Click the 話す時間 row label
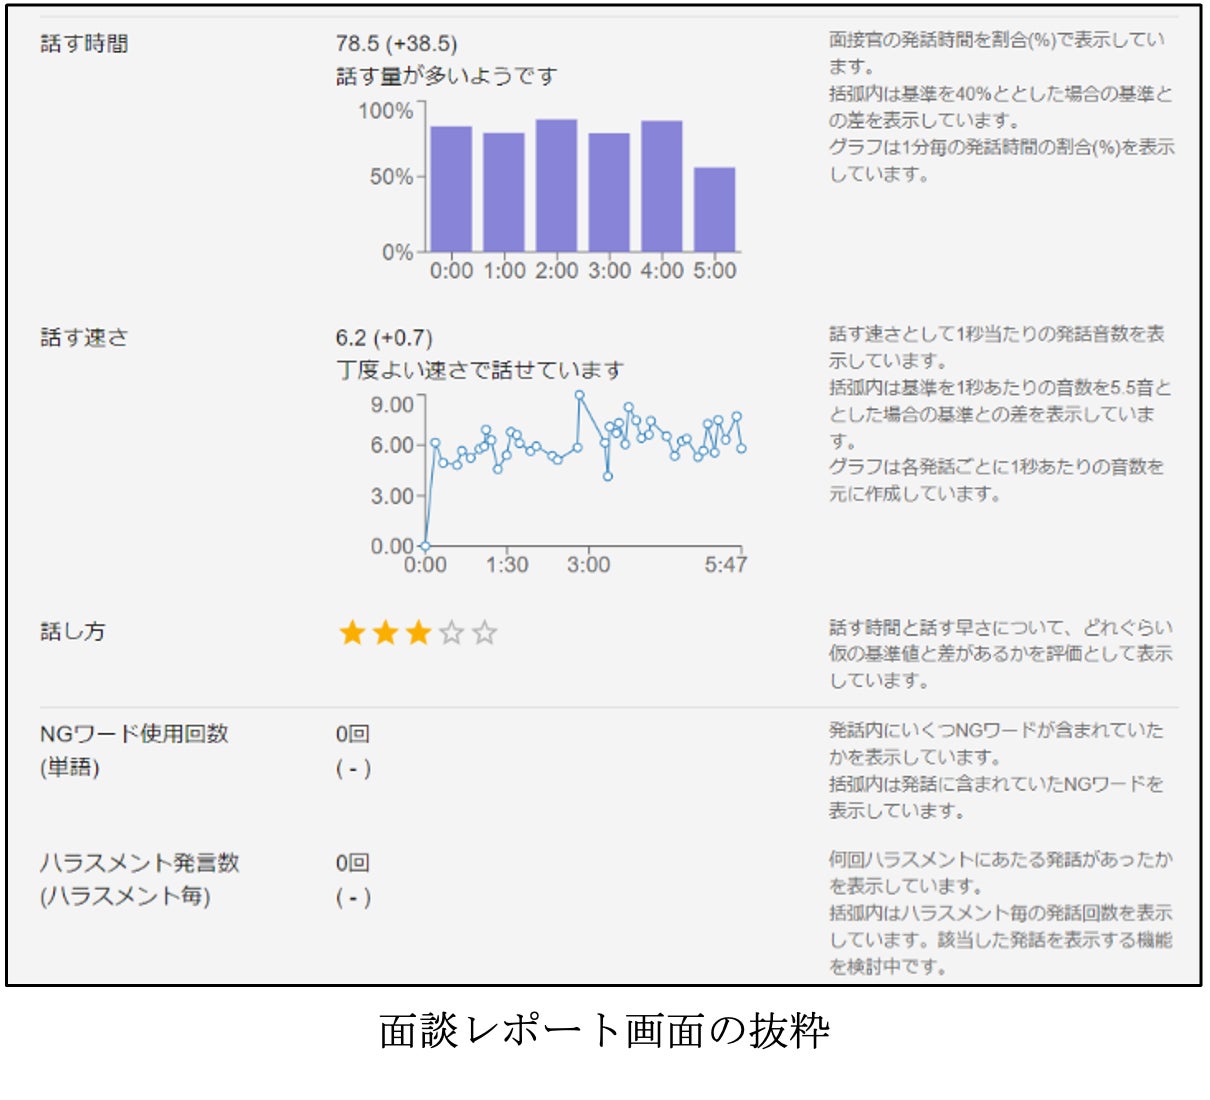The width and height of the screenshot is (1210, 1100). tap(84, 44)
